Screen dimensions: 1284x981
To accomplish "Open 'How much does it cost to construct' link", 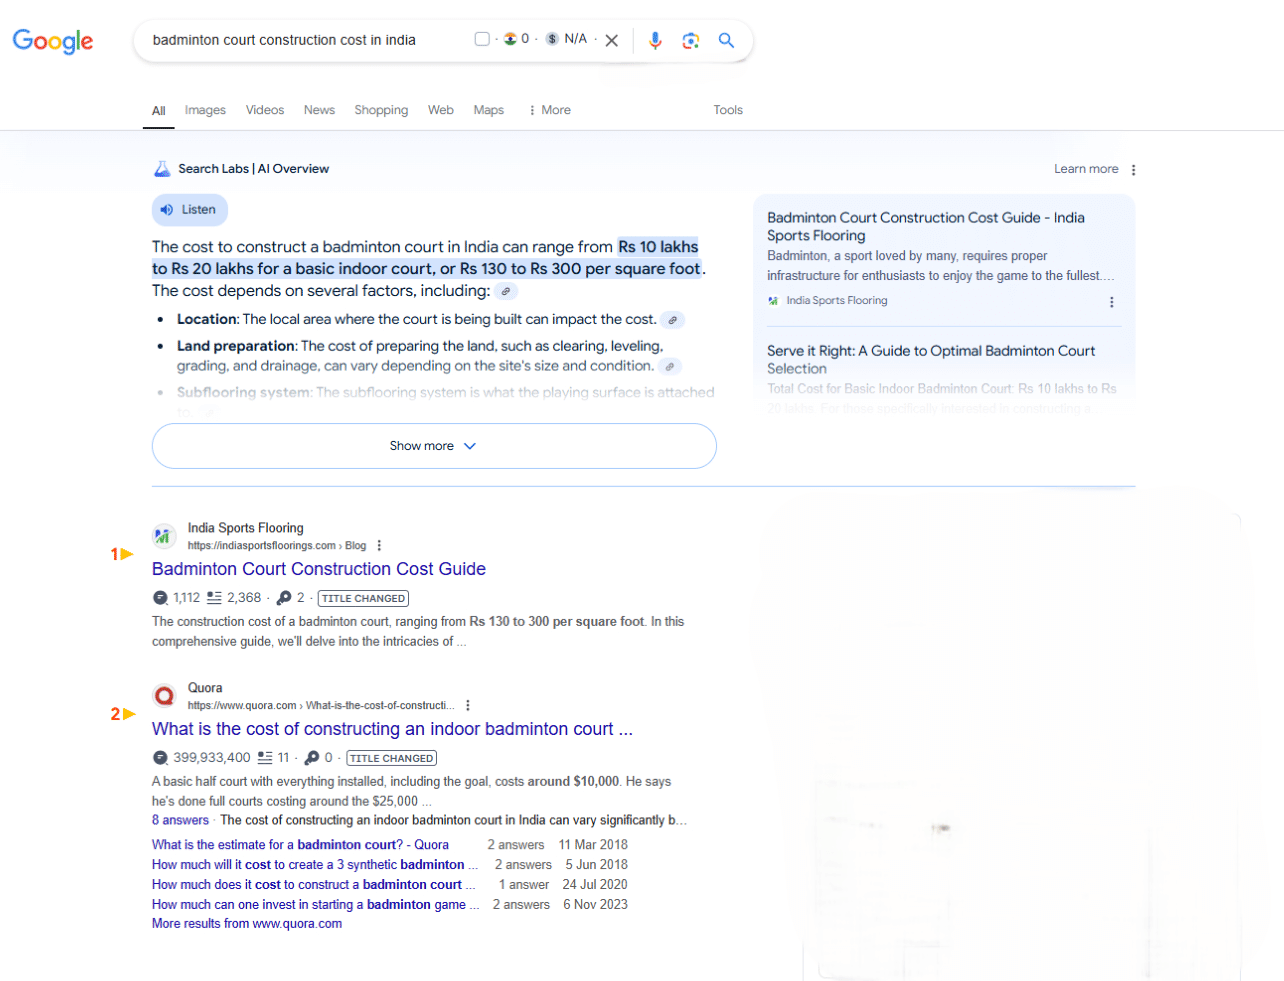I will (314, 885).
